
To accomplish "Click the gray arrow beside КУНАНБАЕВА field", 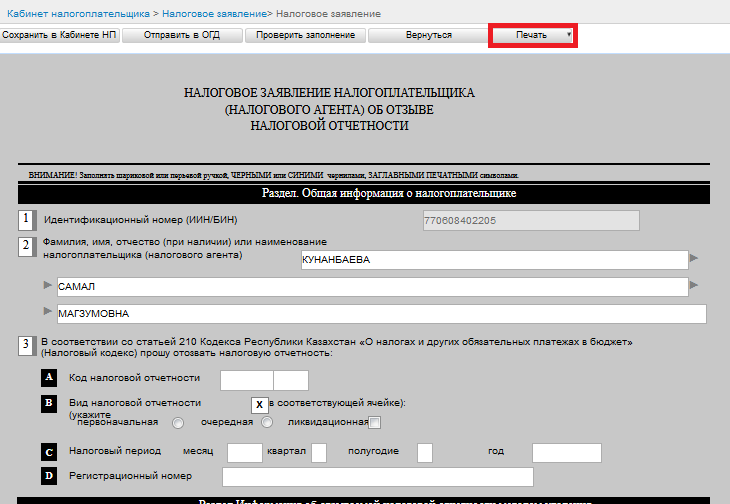I will pyautogui.click(x=694, y=259).
